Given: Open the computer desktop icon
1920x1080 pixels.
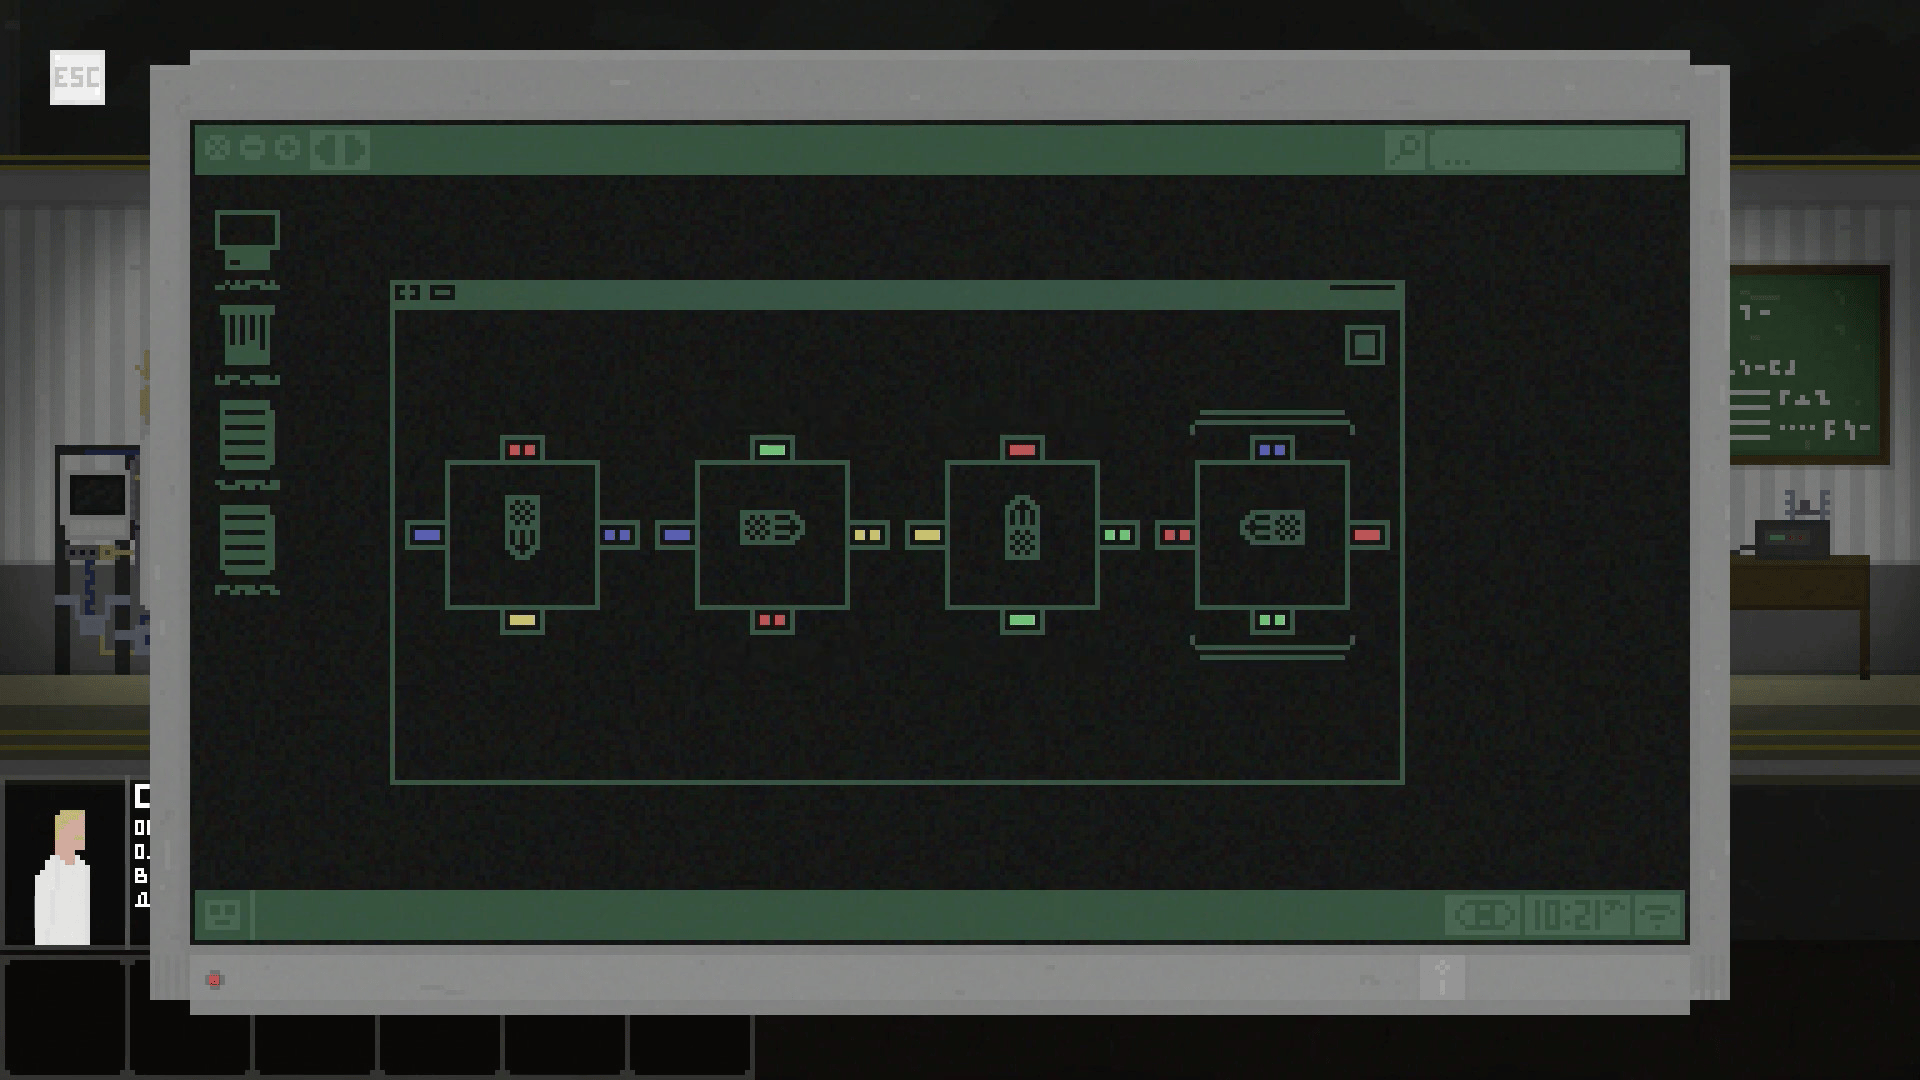Looking at the screenshot, I should click(247, 241).
